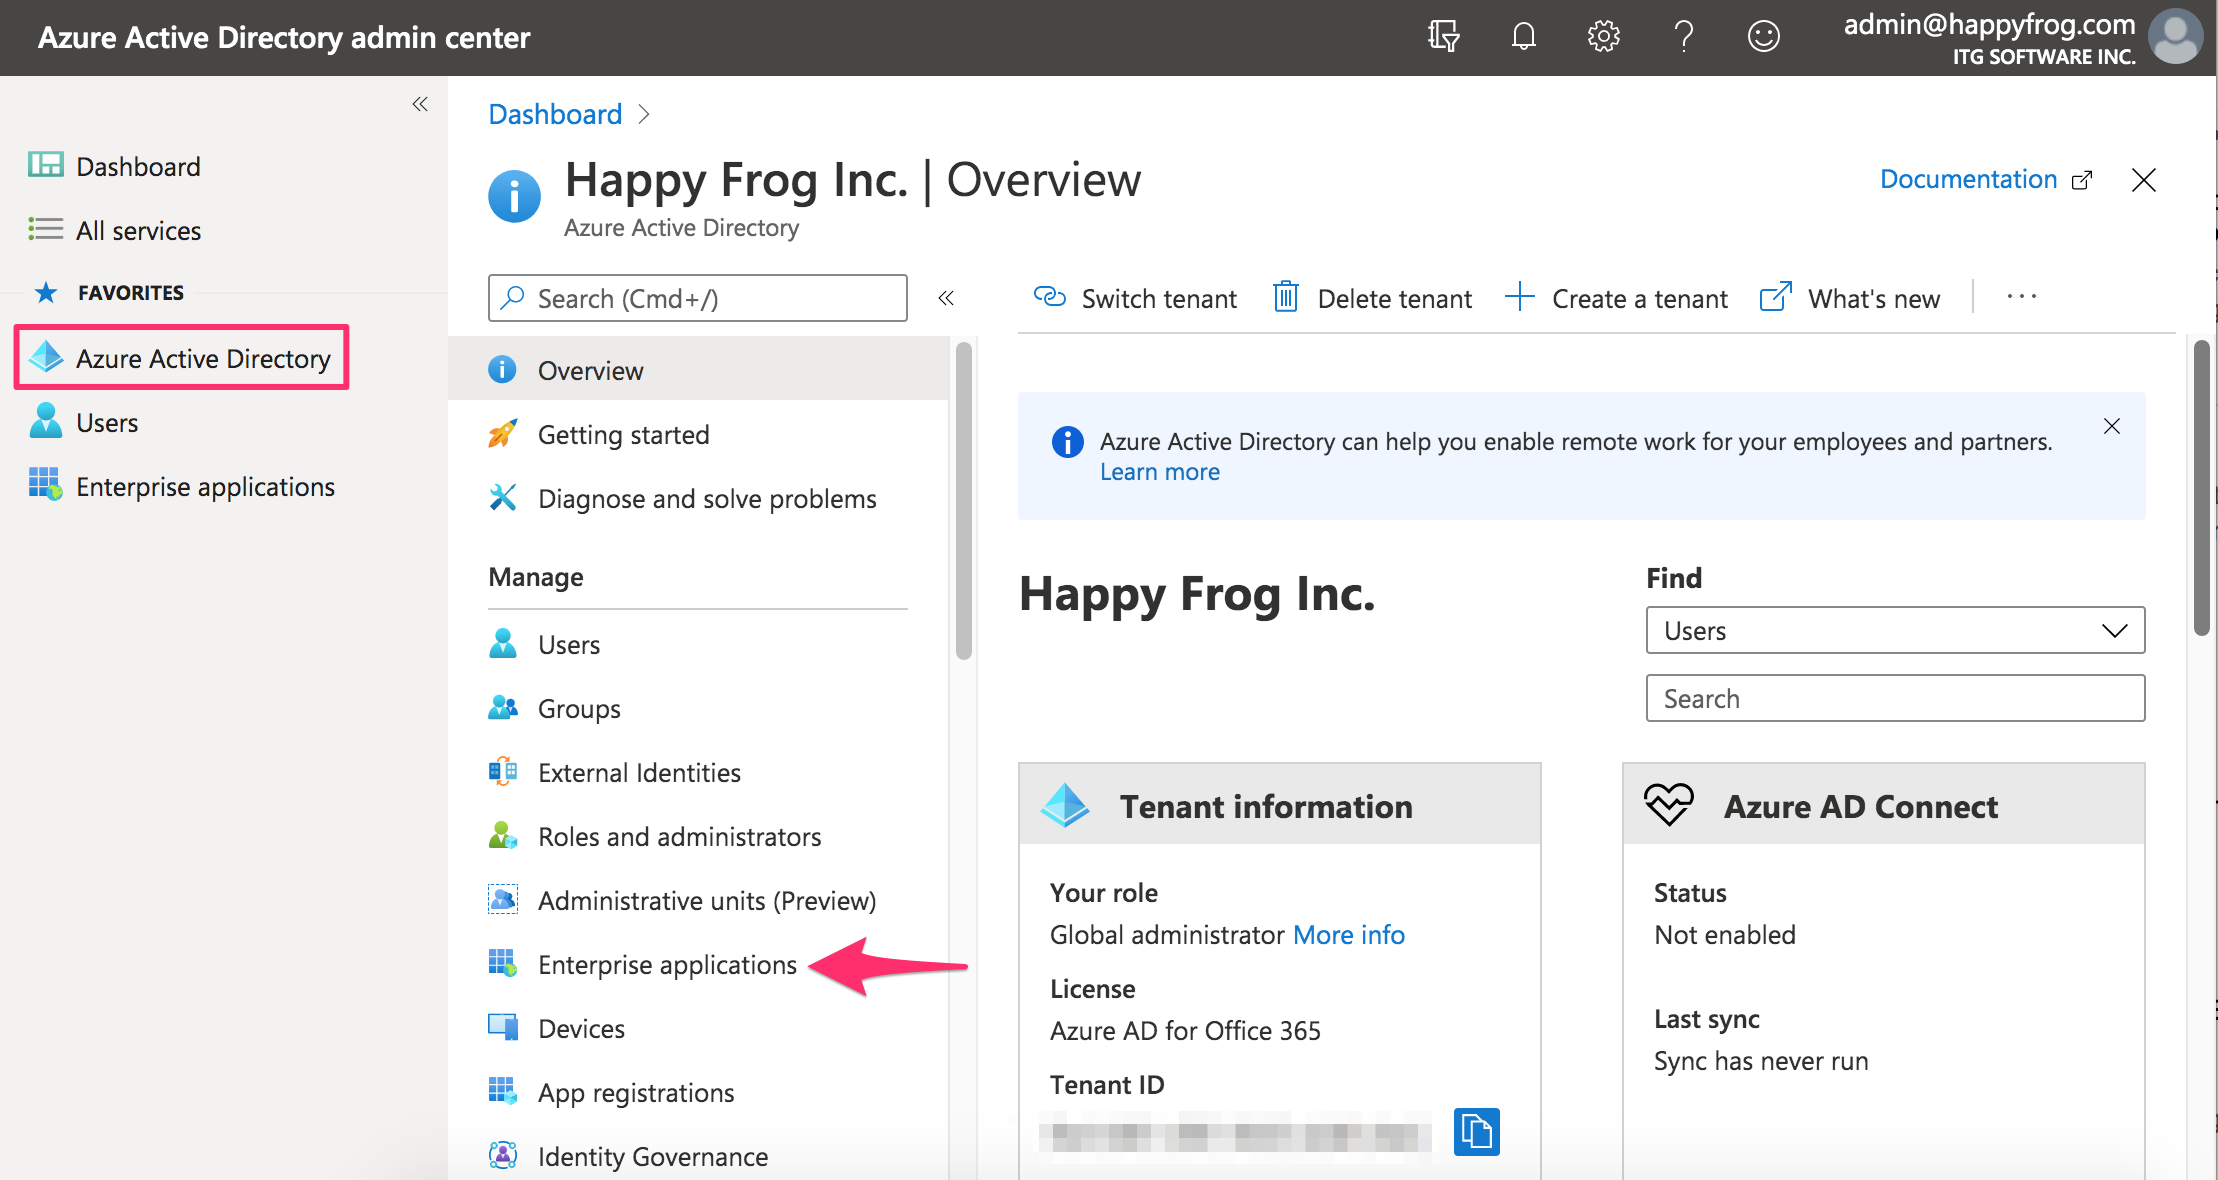The height and width of the screenshot is (1180, 2218).
Task: Open the more commands ellipsis
Action: point(2021,297)
